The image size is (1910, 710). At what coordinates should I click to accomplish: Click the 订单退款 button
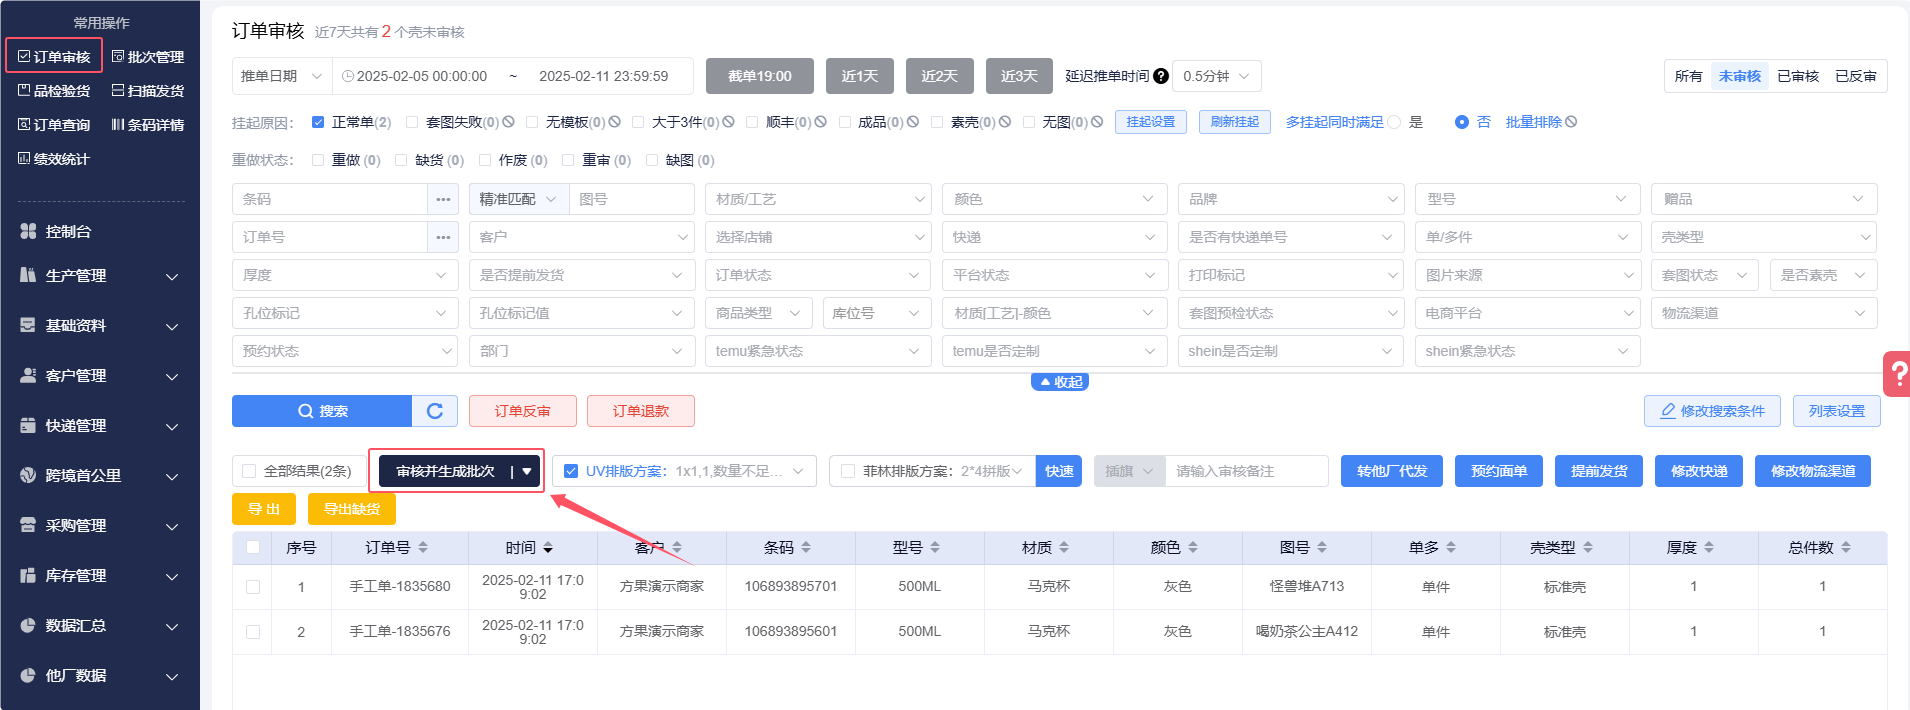point(640,411)
